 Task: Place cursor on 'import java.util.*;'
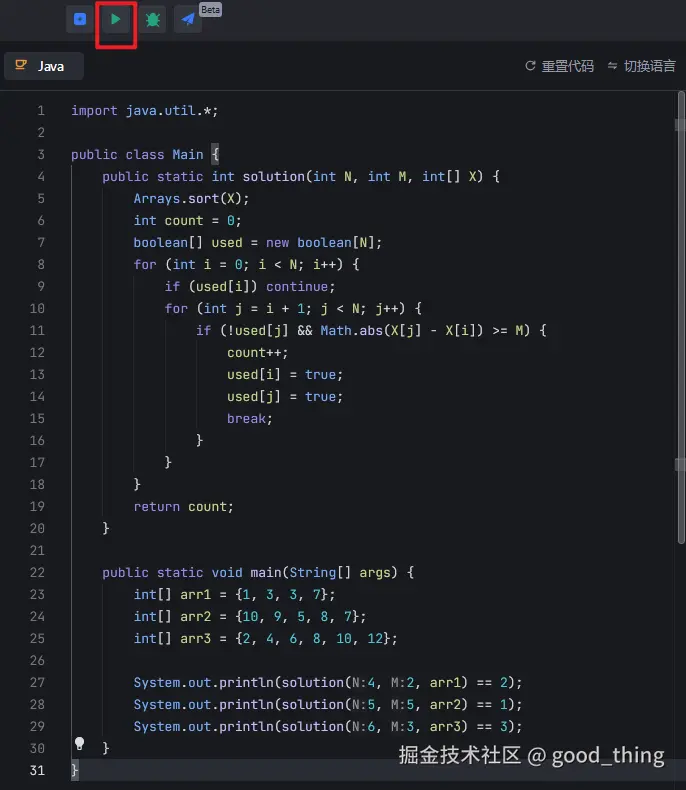[145, 110]
